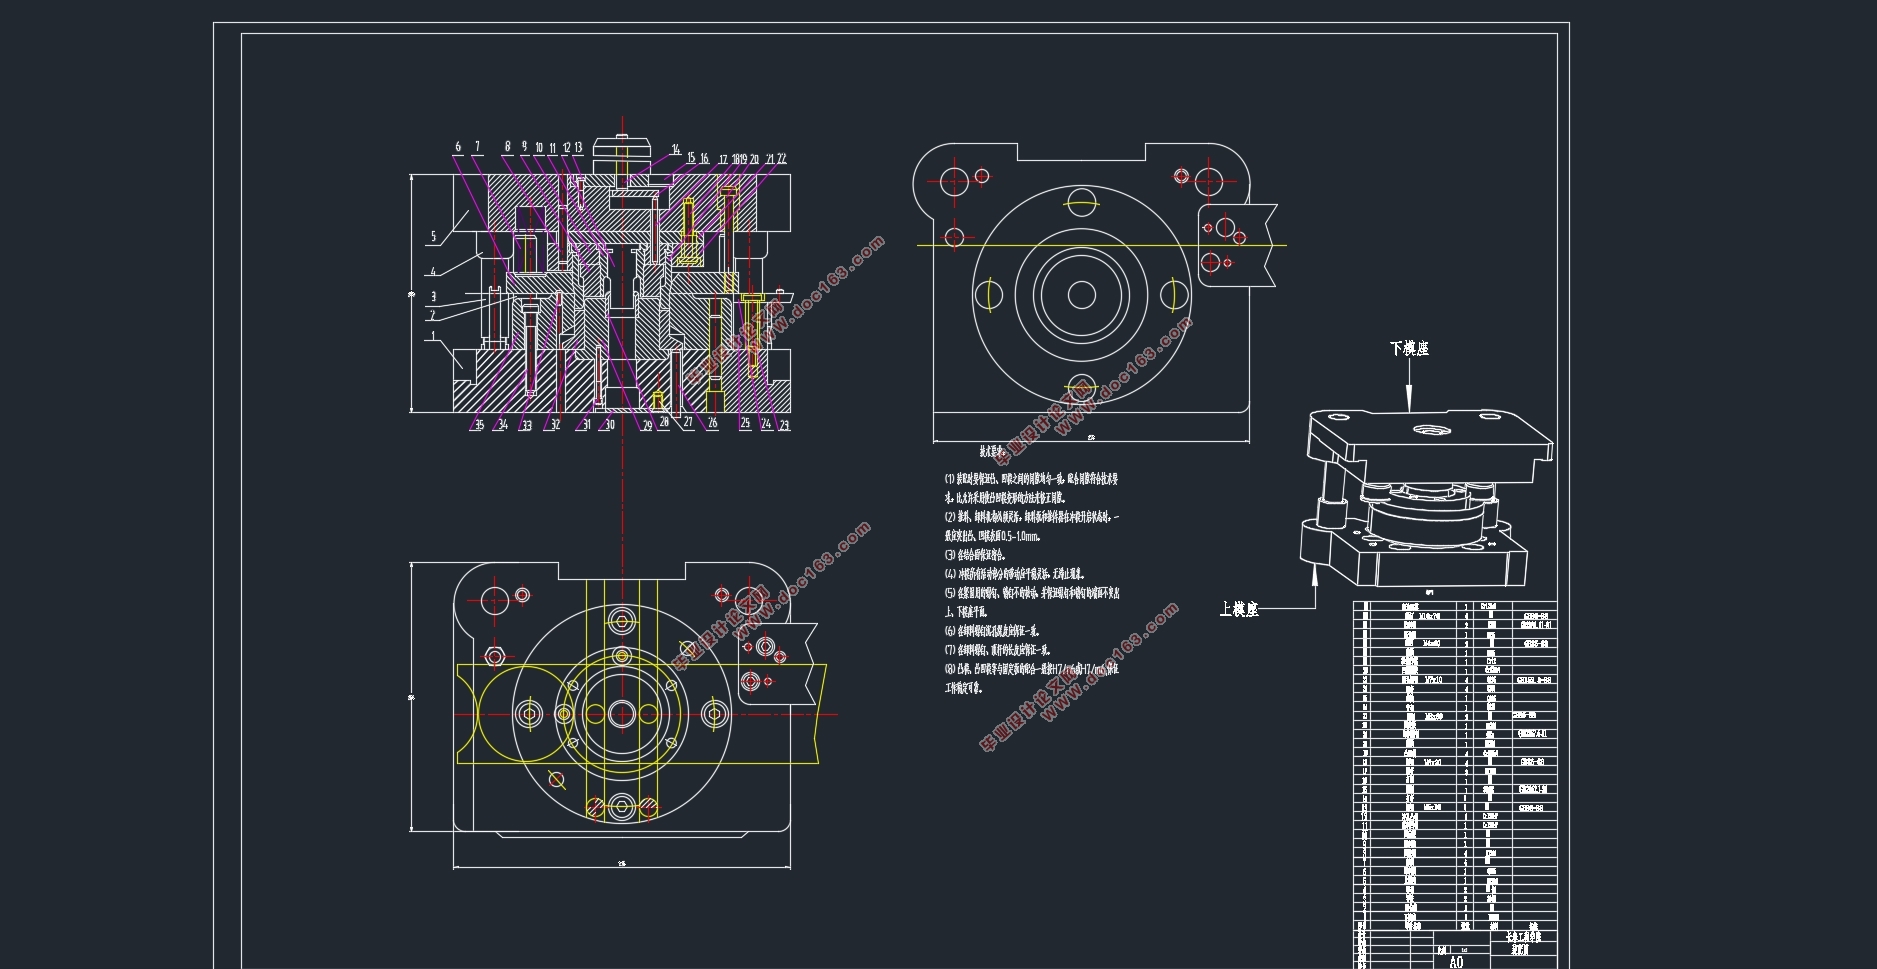The image size is (1877, 969).
Task: Click technical requirement item (8) text
Action: (1031, 678)
